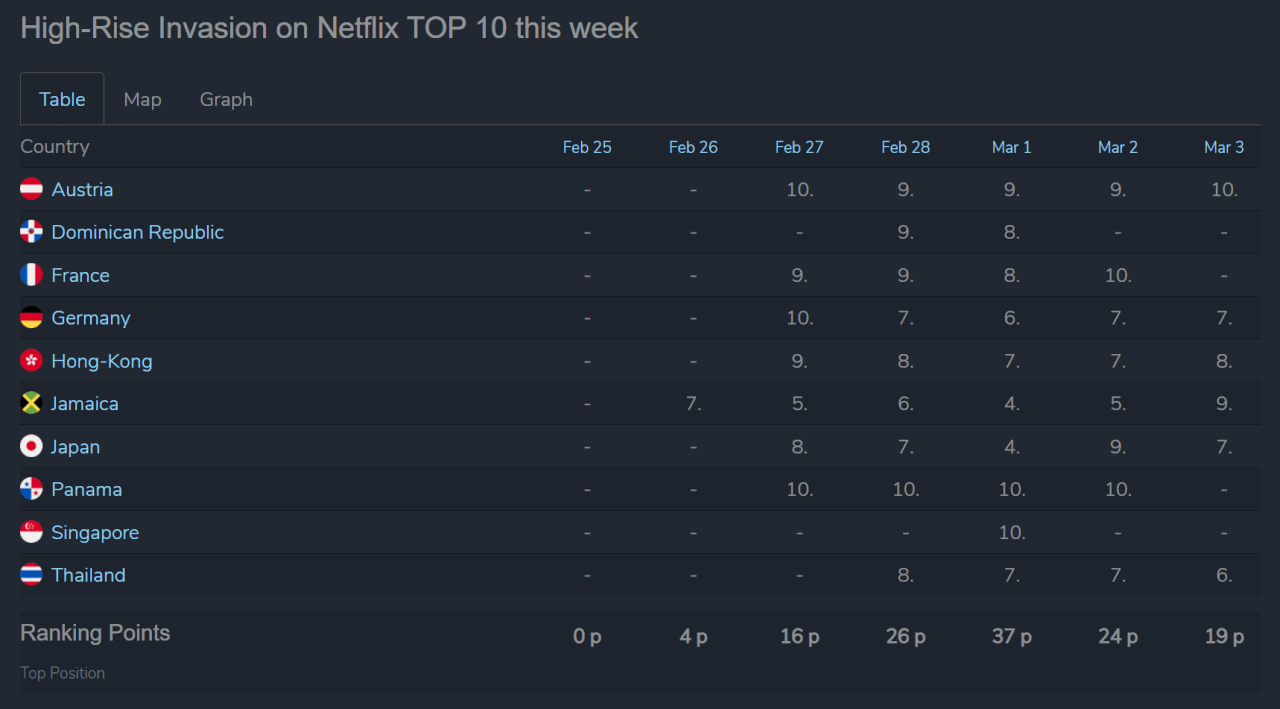Select the Table tab
The width and height of the screenshot is (1280, 709).
tap(62, 99)
